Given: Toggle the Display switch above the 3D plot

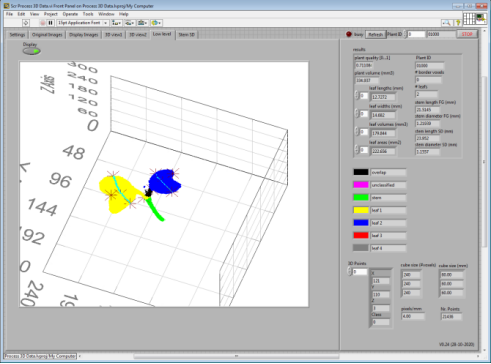Looking at the screenshot, I should click(x=31, y=51).
